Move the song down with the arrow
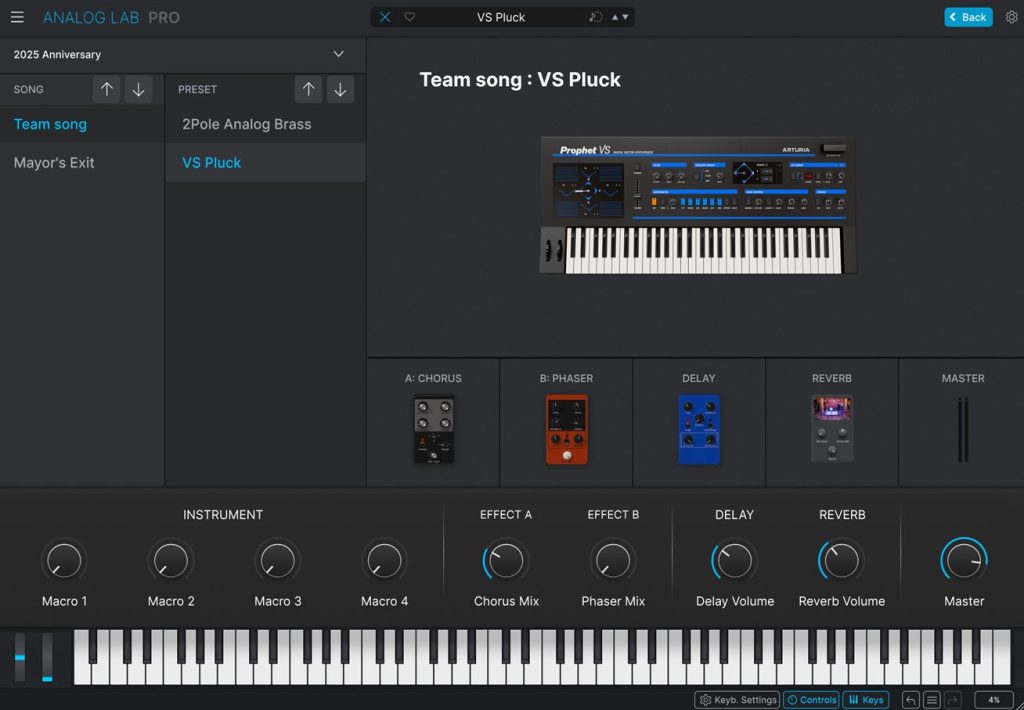Viewport: 1024px width, 710px height. coord(138,89)
